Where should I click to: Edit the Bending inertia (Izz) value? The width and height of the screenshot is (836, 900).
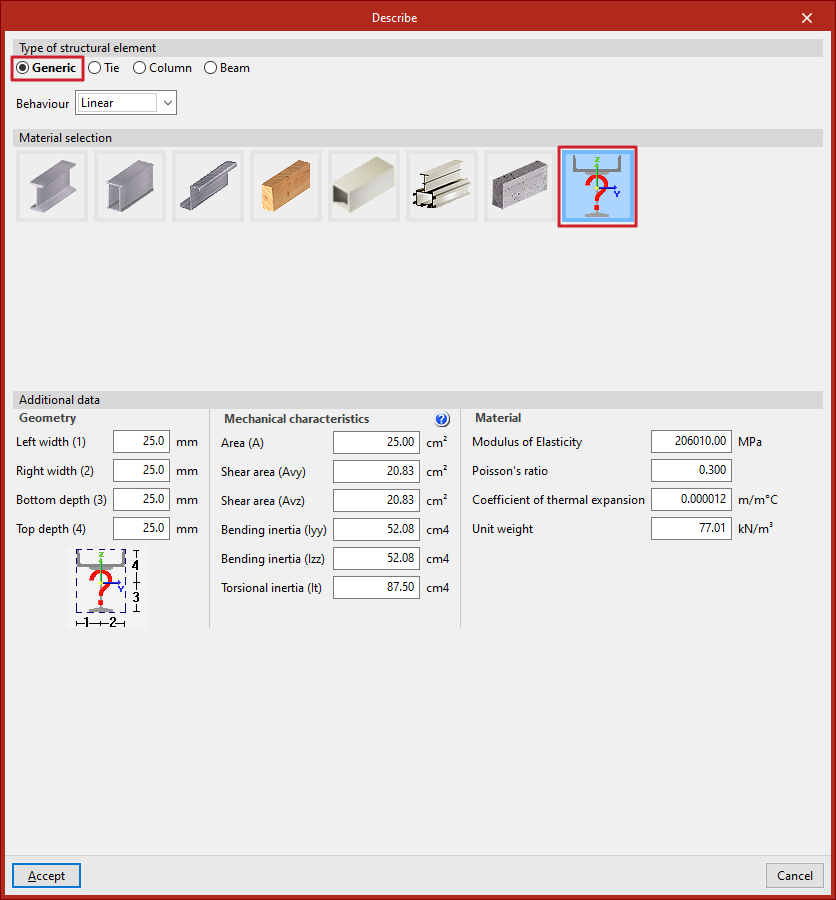click(376, 558)
